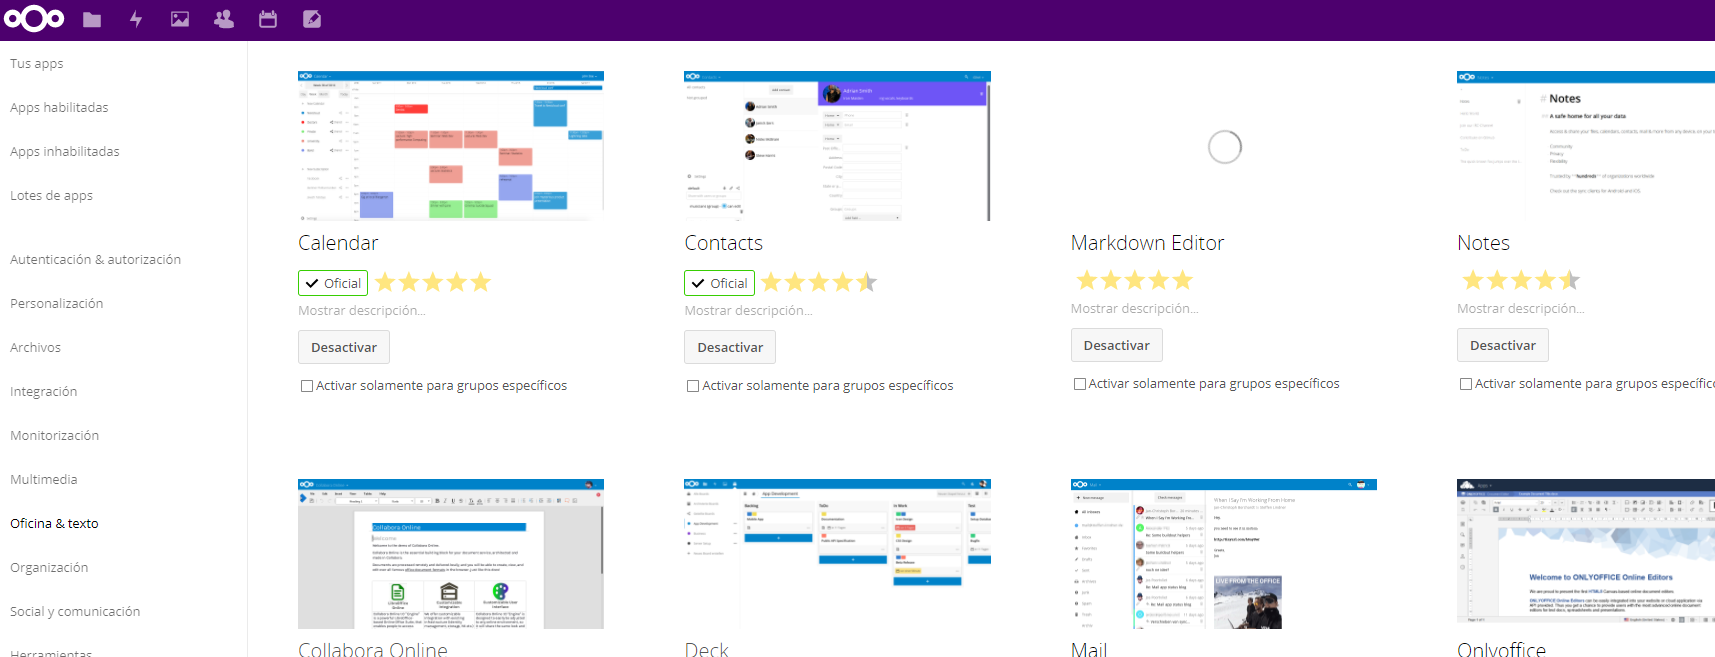Click the Deck app title

tap(706, 649)
